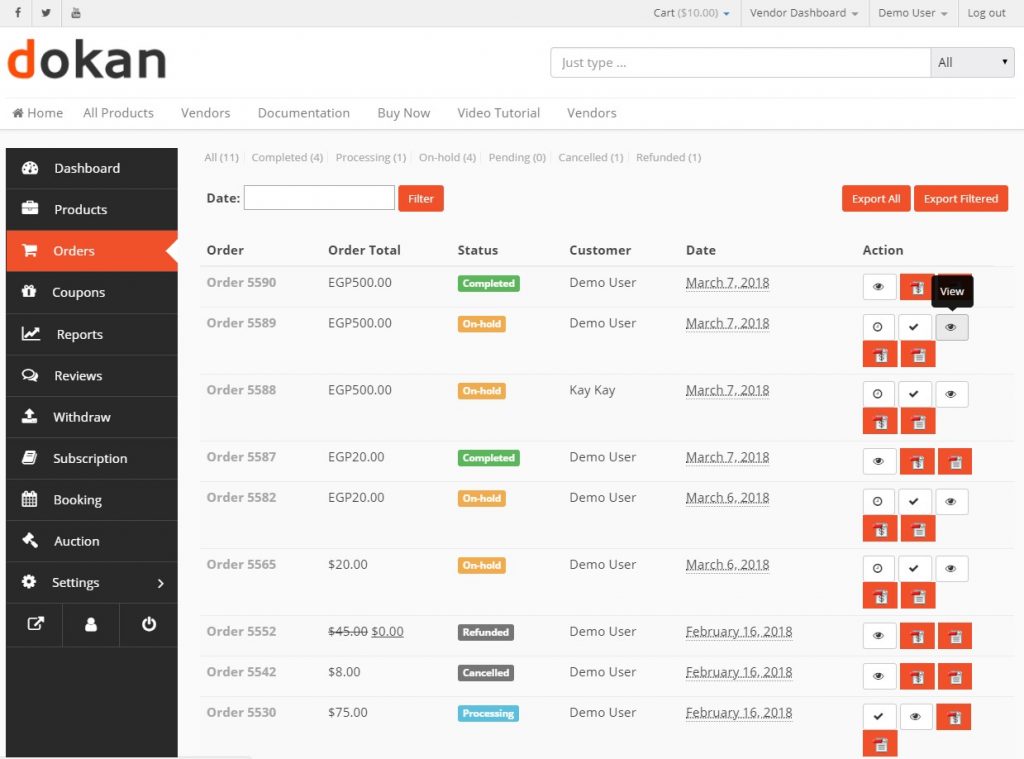Image resolution: width=1024 pixels, height=759 pixels.
Task: View order 5588 using the eye icon
Action: tap(951, 394)
